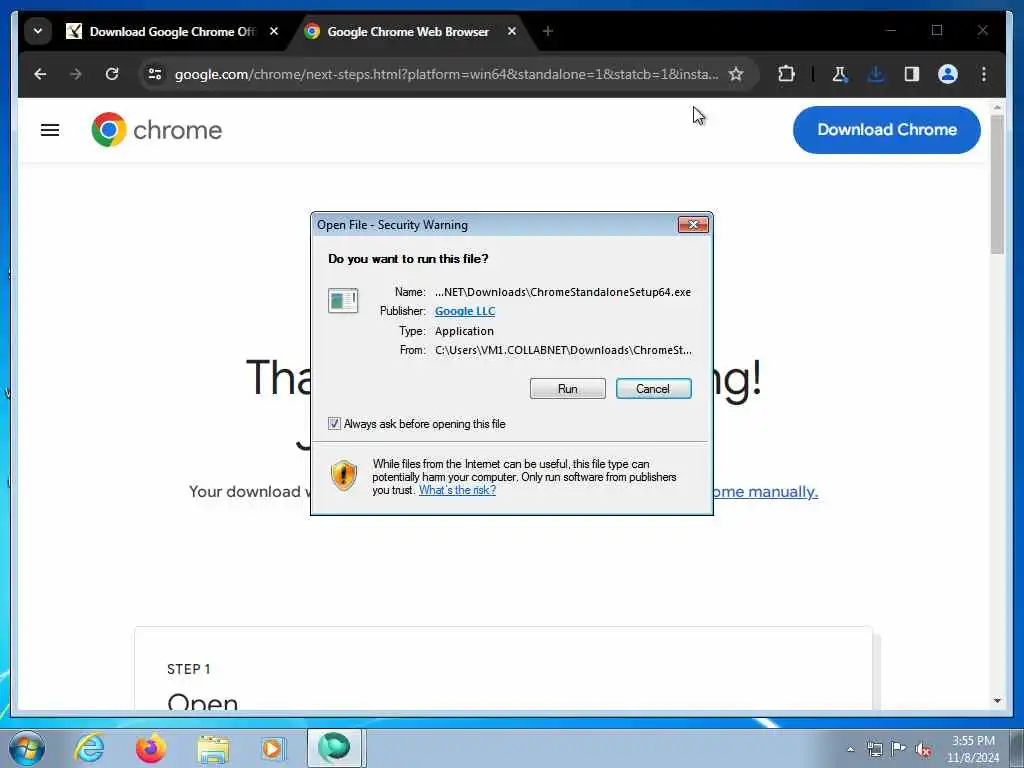Close the Download Google Chrome Offline tab
This screenshot has height=768, width=1024.
coord(274,31)
